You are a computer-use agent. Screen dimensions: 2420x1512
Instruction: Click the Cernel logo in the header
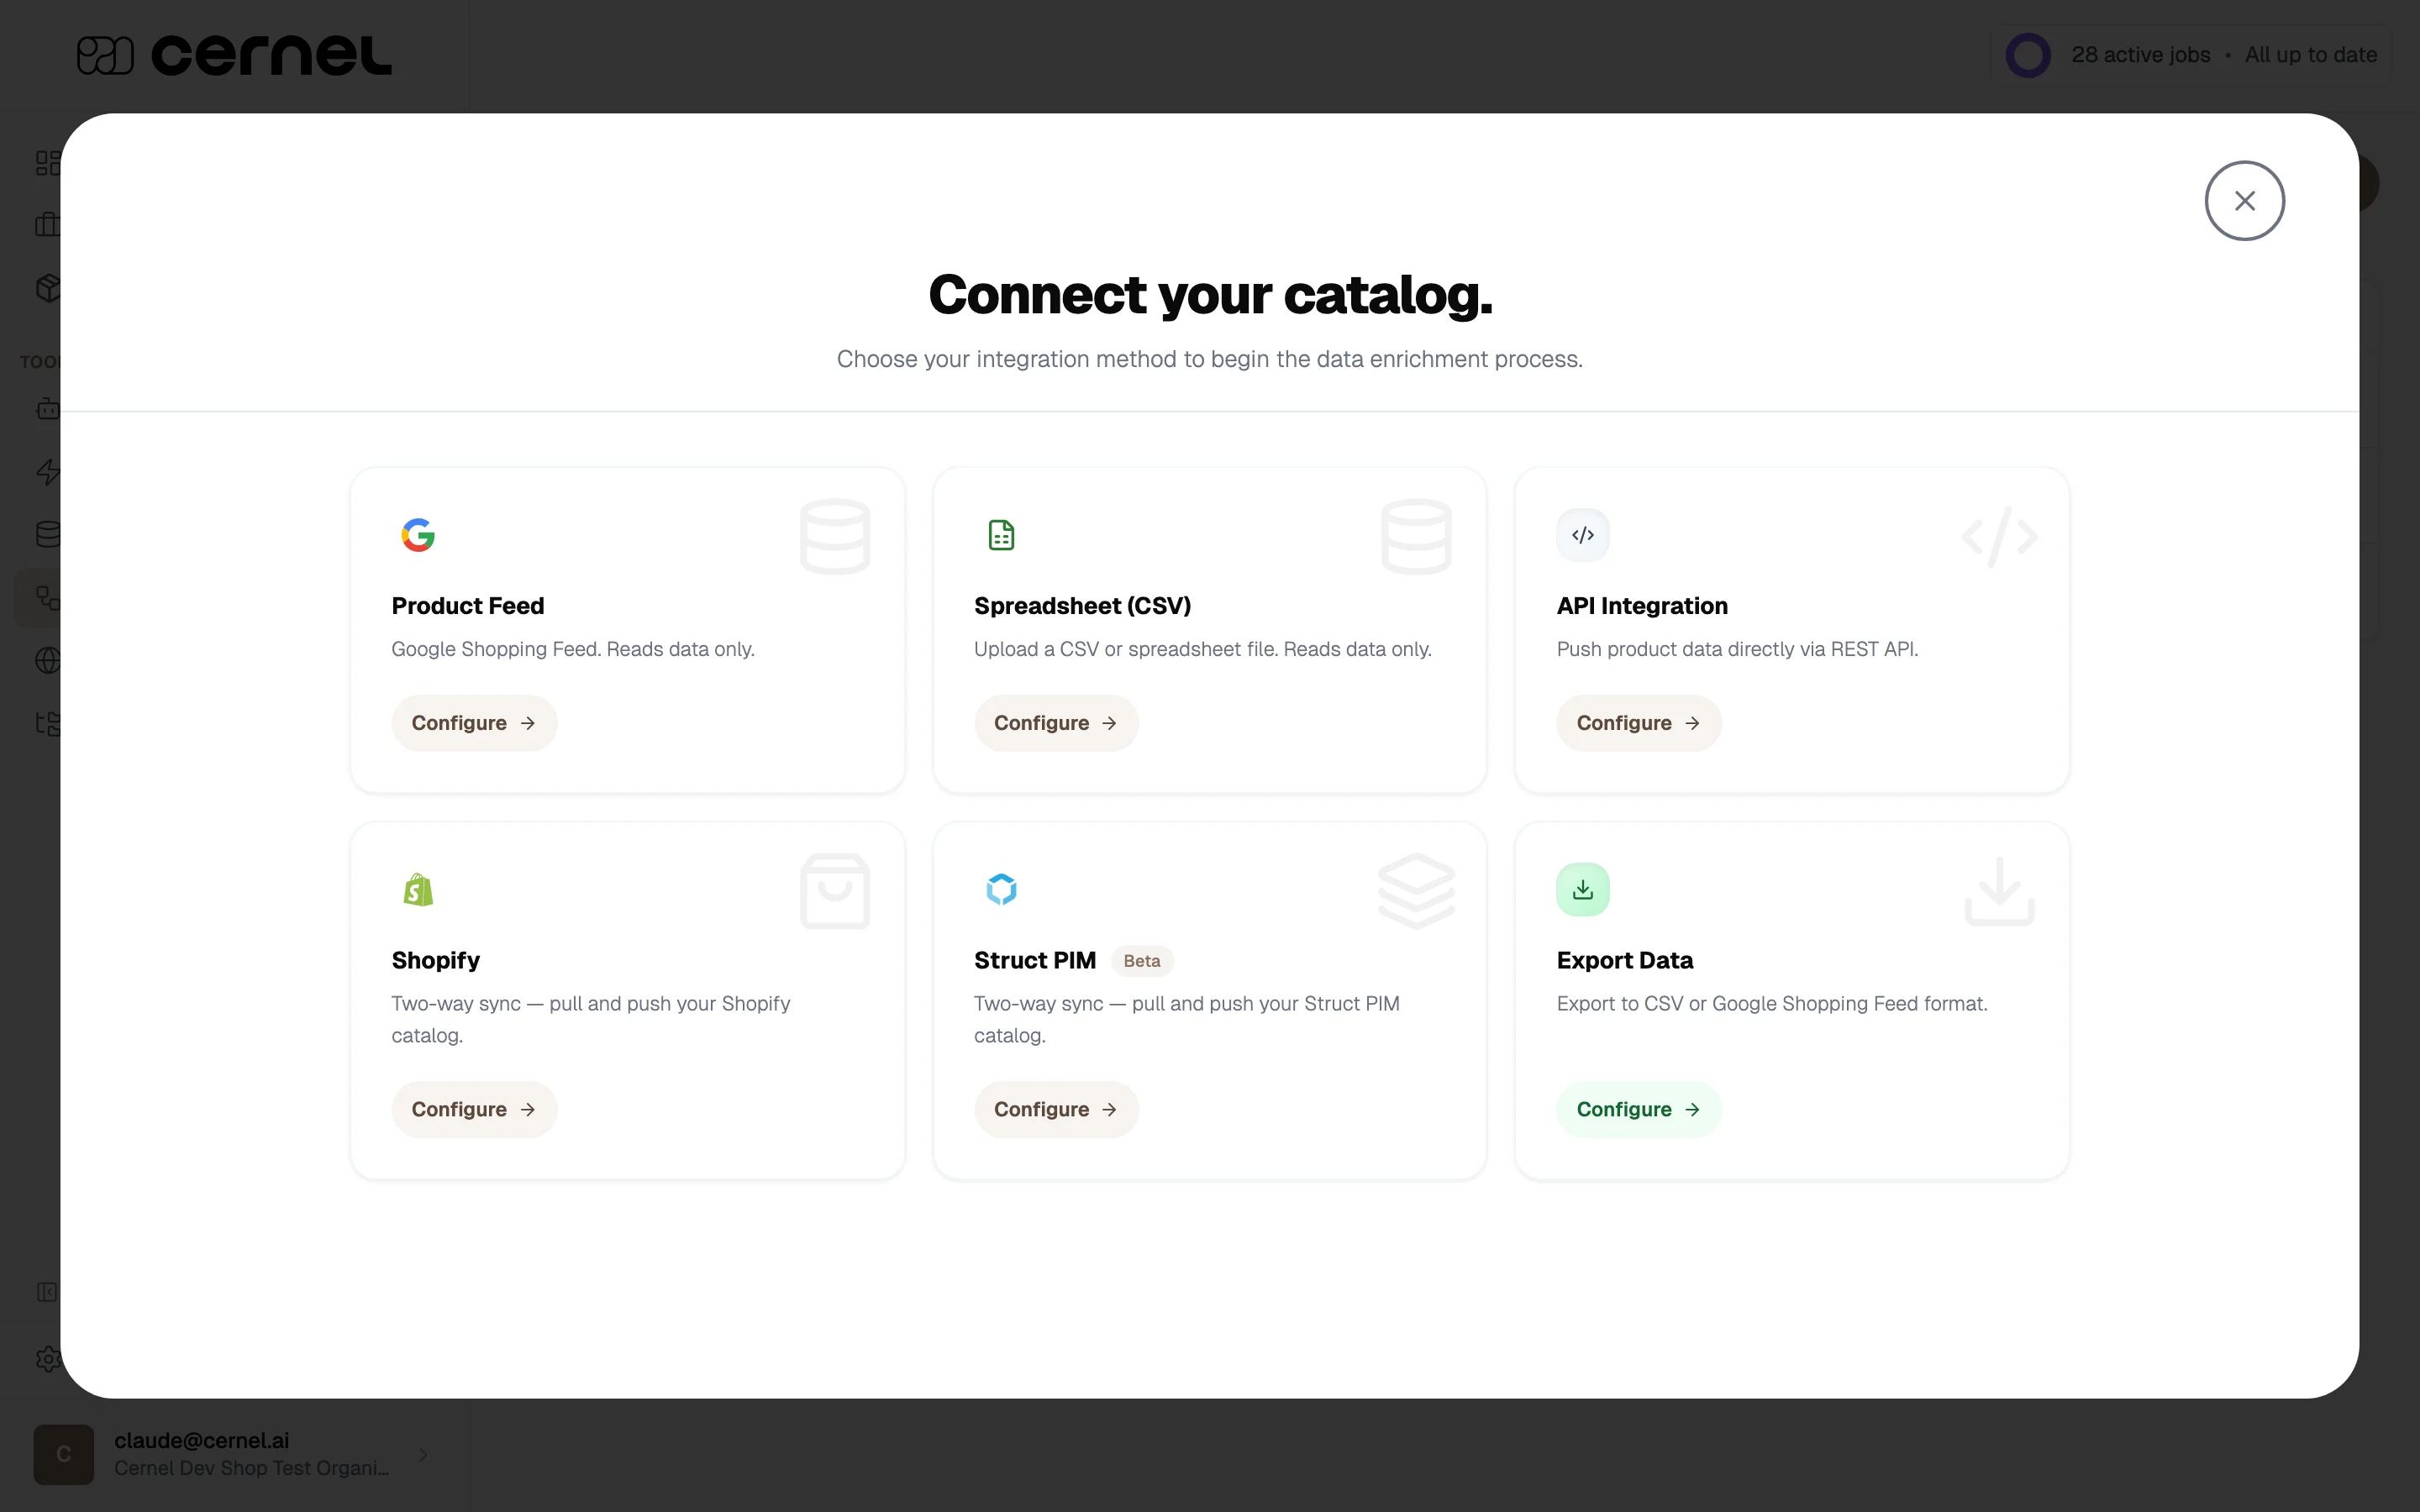pyautogui.click(x=234, y=55)
